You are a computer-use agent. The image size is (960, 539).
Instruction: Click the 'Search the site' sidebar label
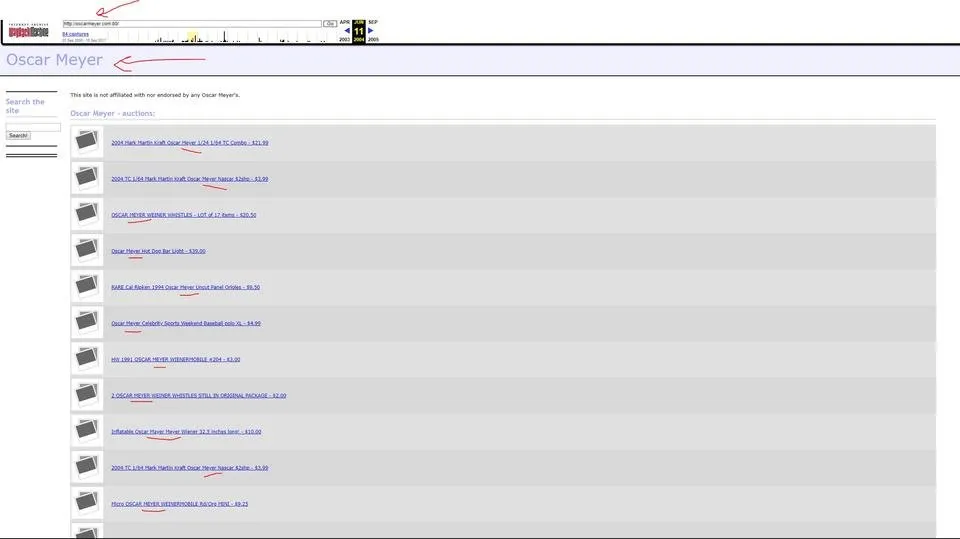click(x=25, y=106)
